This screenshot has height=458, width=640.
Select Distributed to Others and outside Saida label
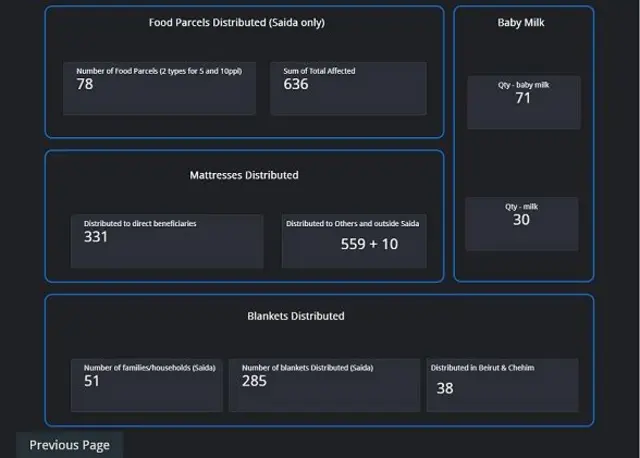tap(353, 224)
